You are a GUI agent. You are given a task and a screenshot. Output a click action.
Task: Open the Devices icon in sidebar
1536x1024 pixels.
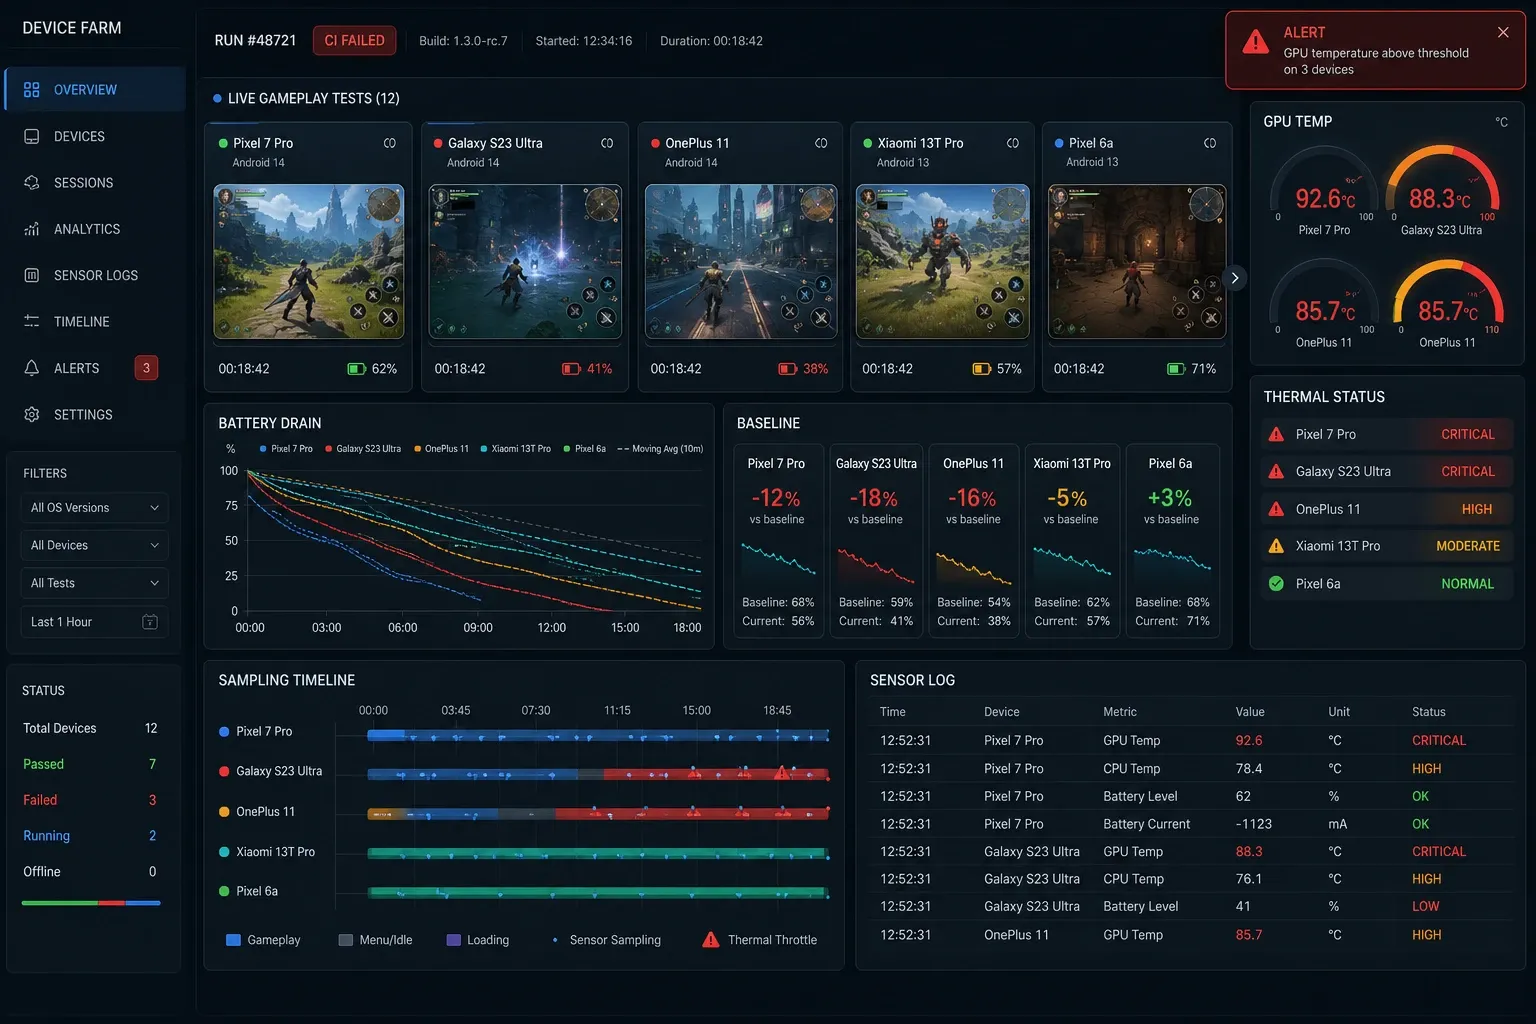tap(31, 136)
